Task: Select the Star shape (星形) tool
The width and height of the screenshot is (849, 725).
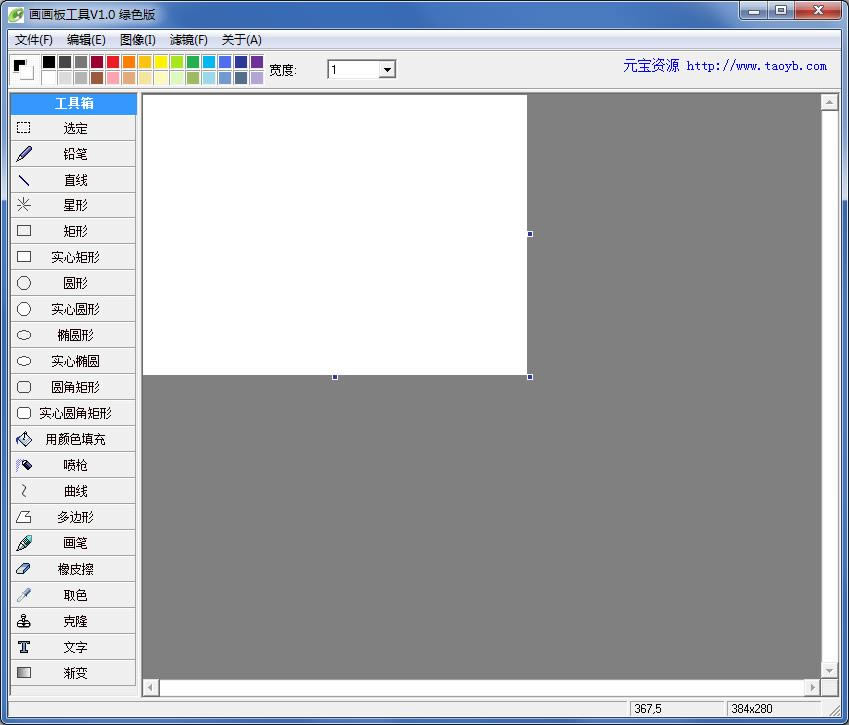Action: pyautogui.click(x=74, y=205)
